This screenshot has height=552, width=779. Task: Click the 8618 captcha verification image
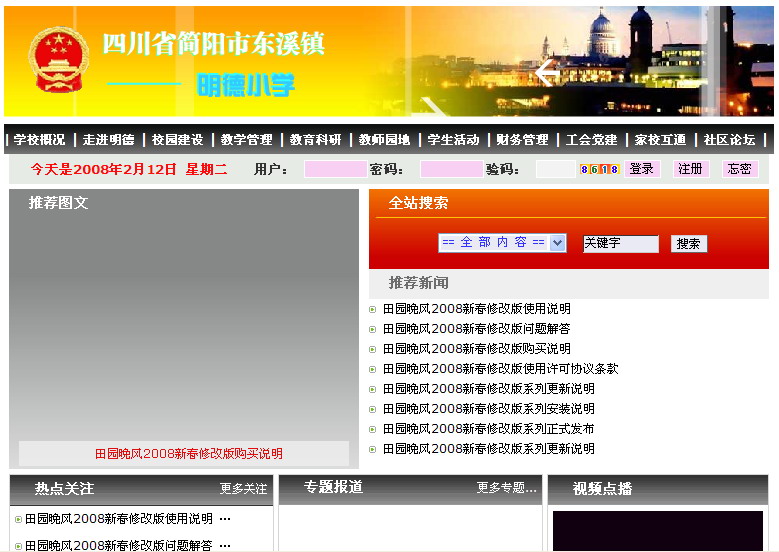600,169
